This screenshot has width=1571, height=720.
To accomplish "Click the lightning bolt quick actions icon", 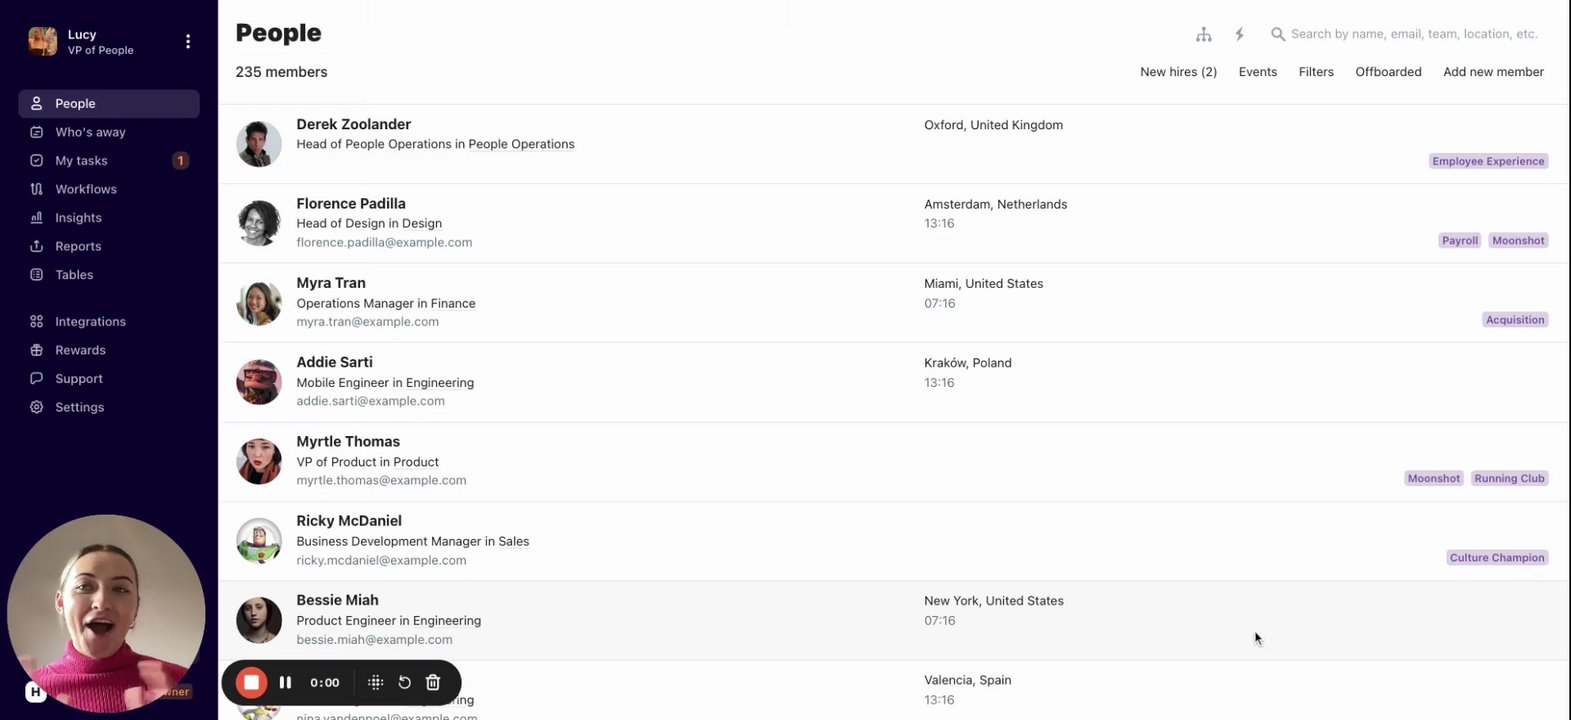I will pyautogui.click(x=1239, y=34).
